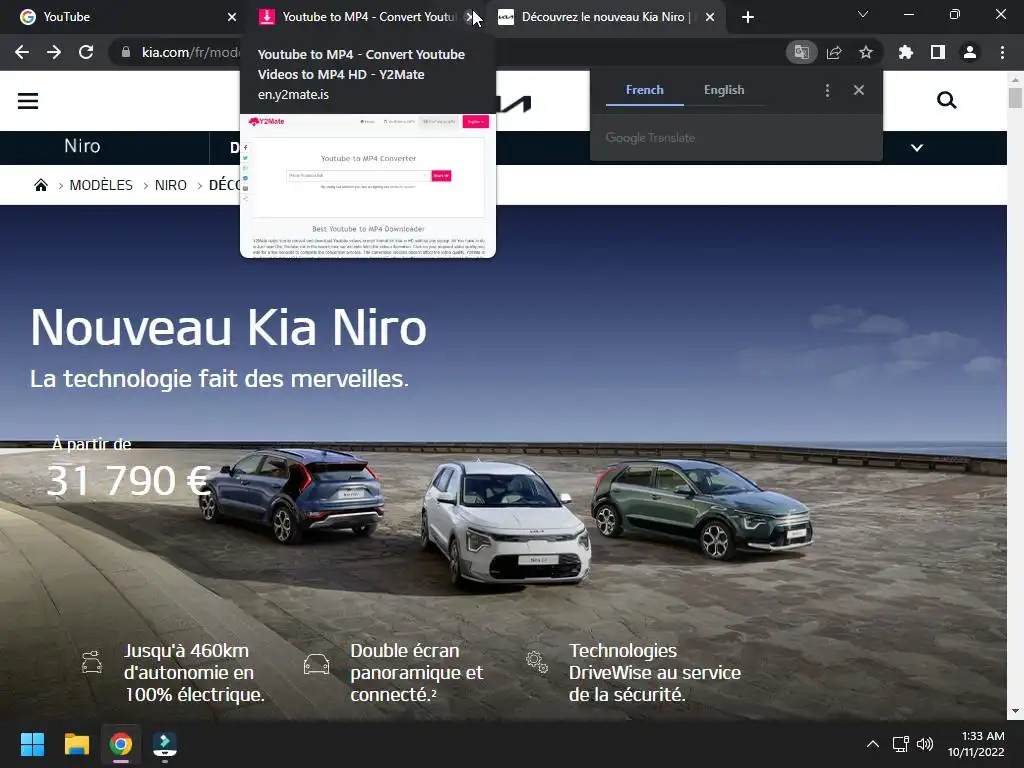Click the Y2Mate tab preview thumbnail
The image size is (1024, 768).
(368, 186)
